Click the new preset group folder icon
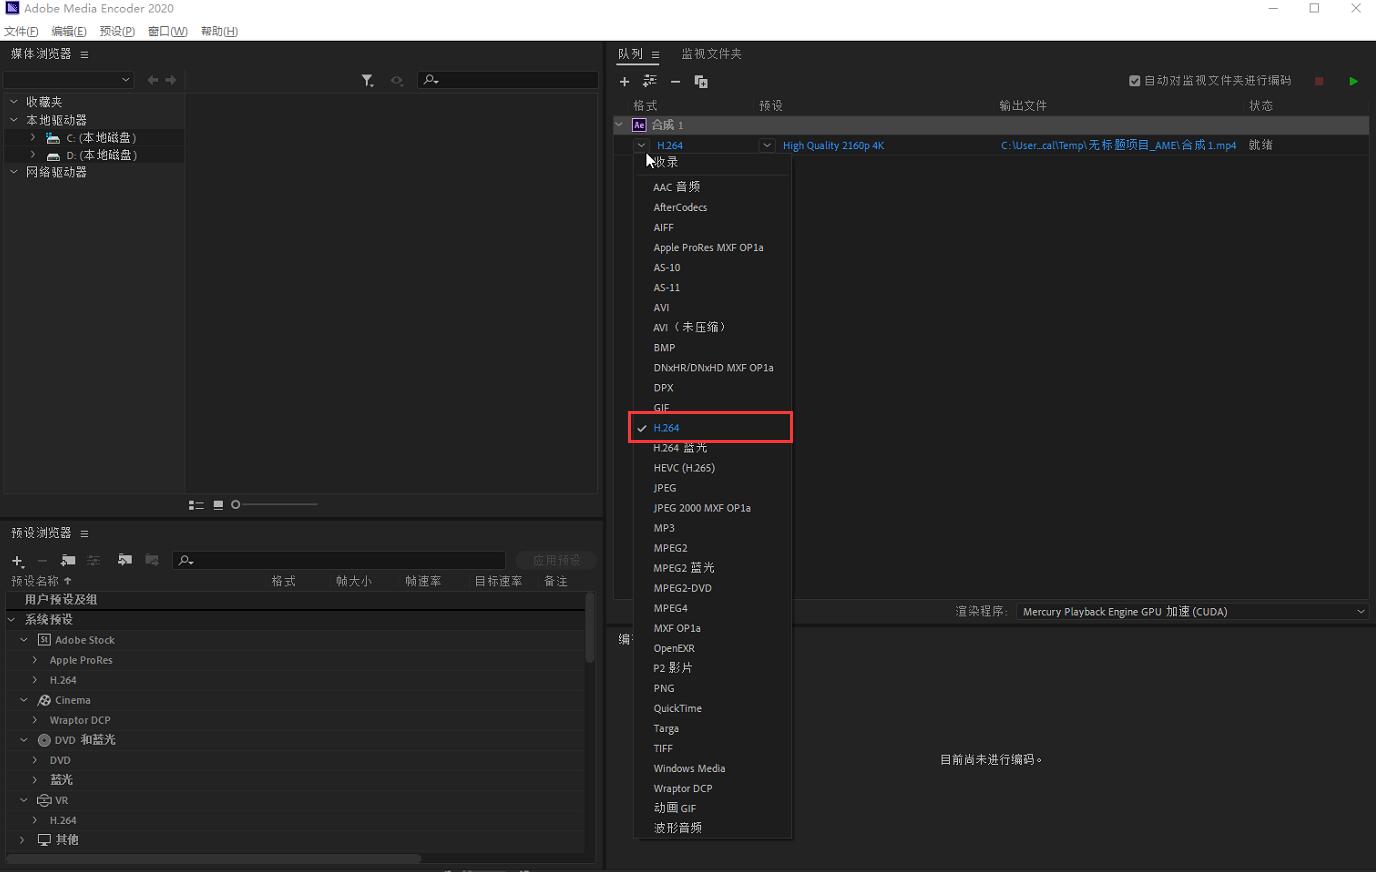Image resolution: width=1376 pixels, height=872 pixels. coord(68,561)
